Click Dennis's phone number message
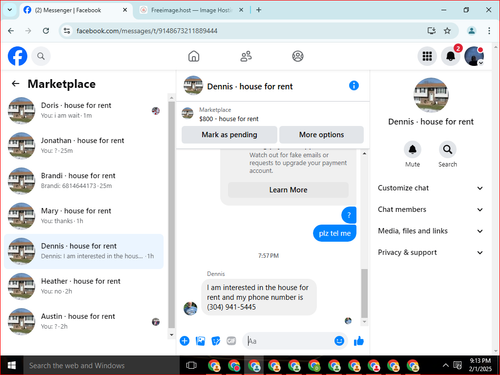 259,297
